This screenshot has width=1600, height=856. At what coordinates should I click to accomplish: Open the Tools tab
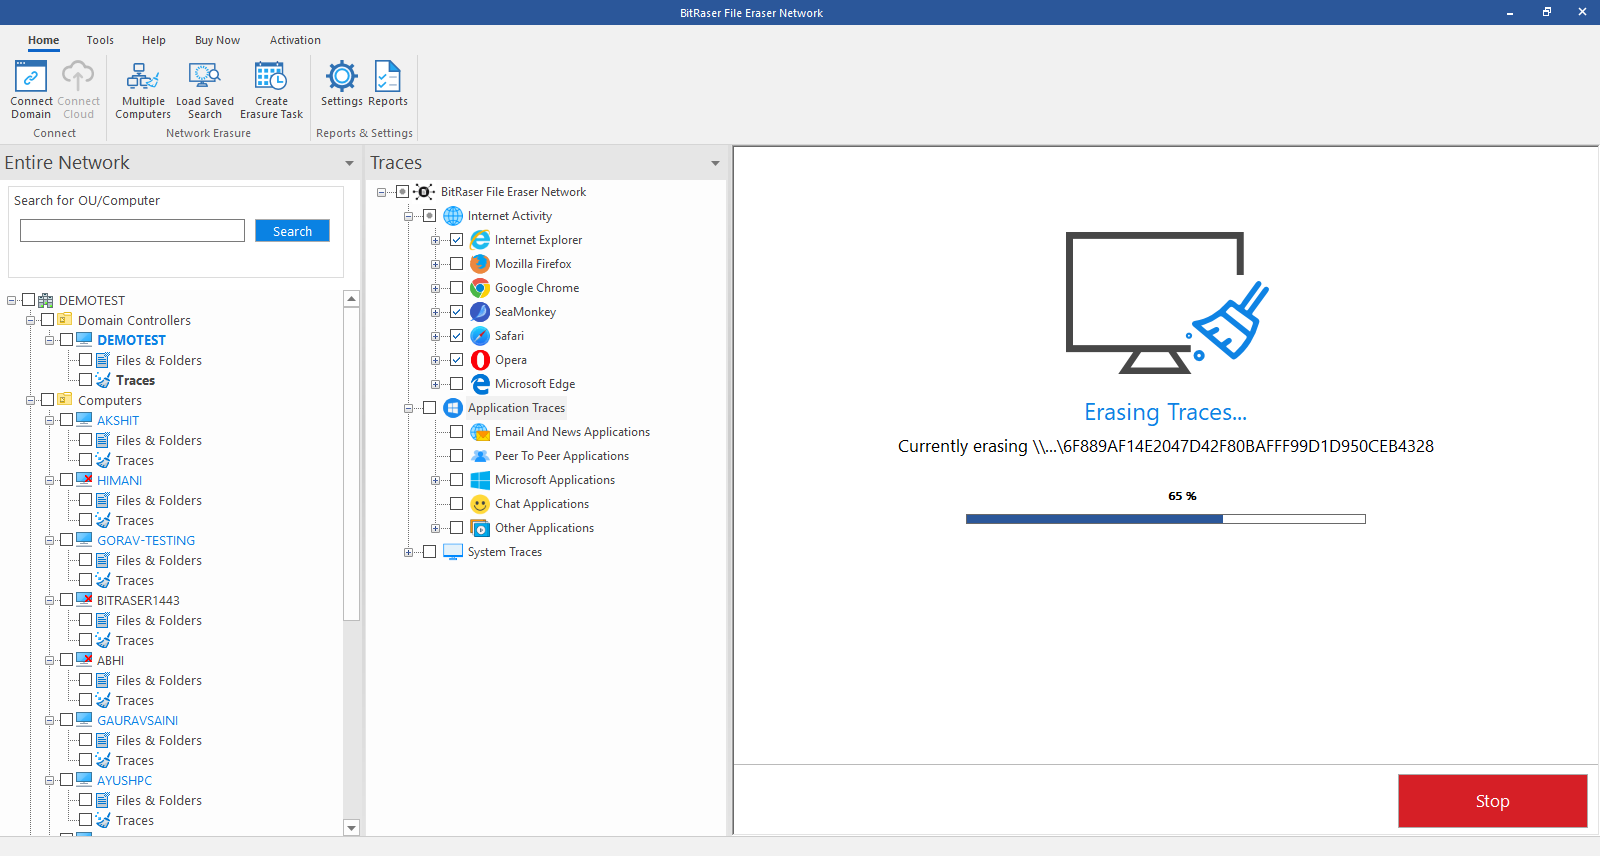(100, 40)
